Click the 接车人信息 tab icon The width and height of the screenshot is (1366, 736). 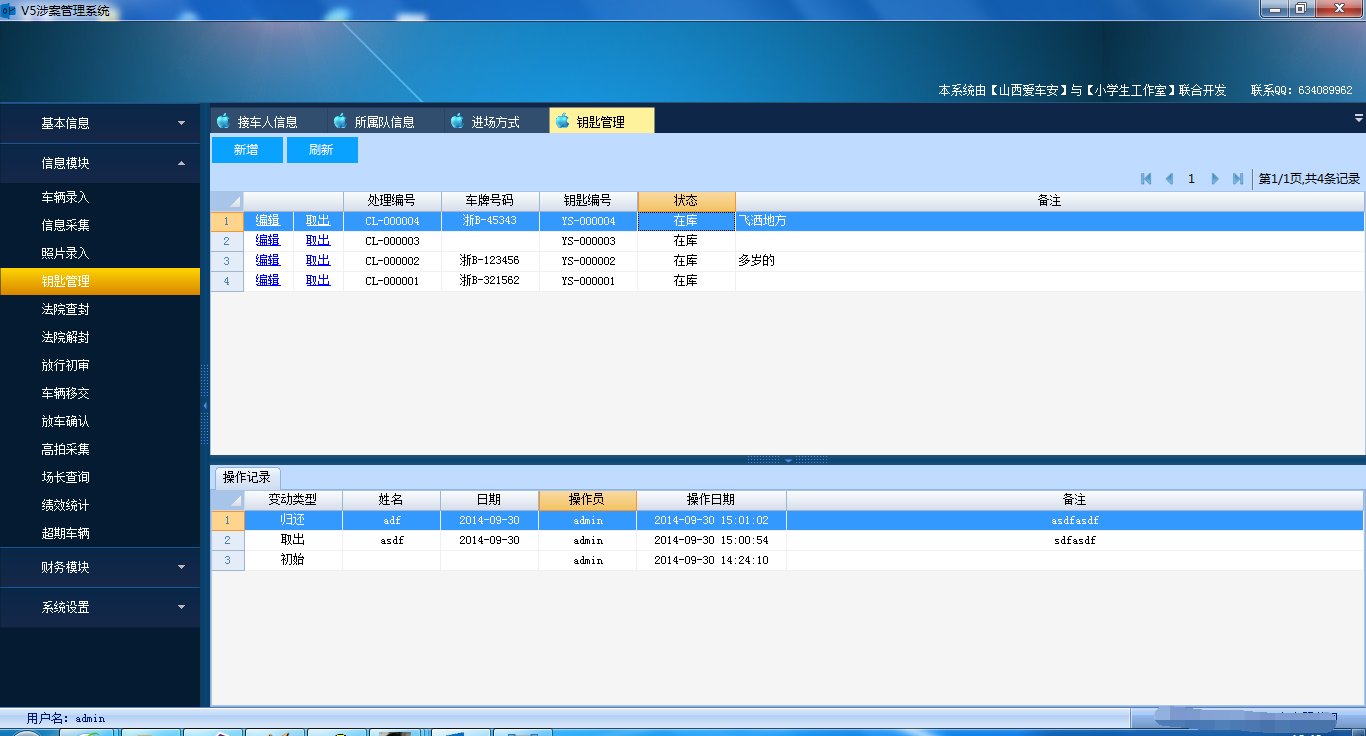point(223,121)
